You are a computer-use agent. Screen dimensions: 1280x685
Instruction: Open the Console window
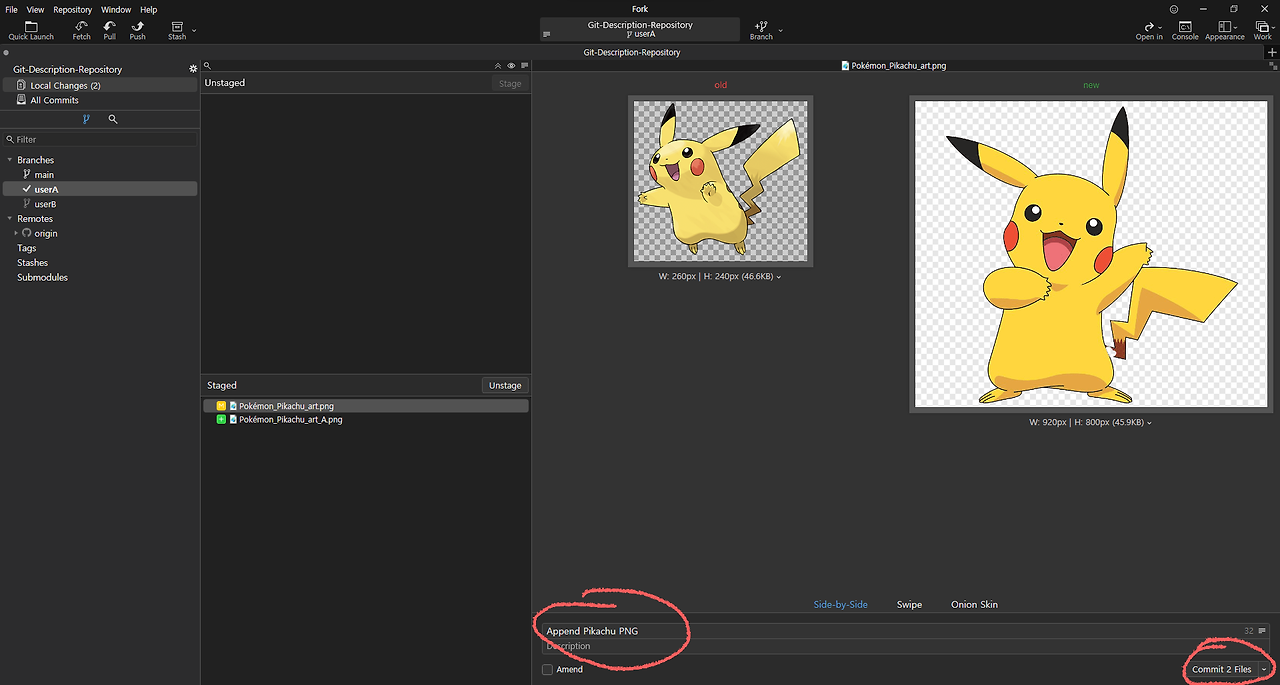click(1185, 29)
